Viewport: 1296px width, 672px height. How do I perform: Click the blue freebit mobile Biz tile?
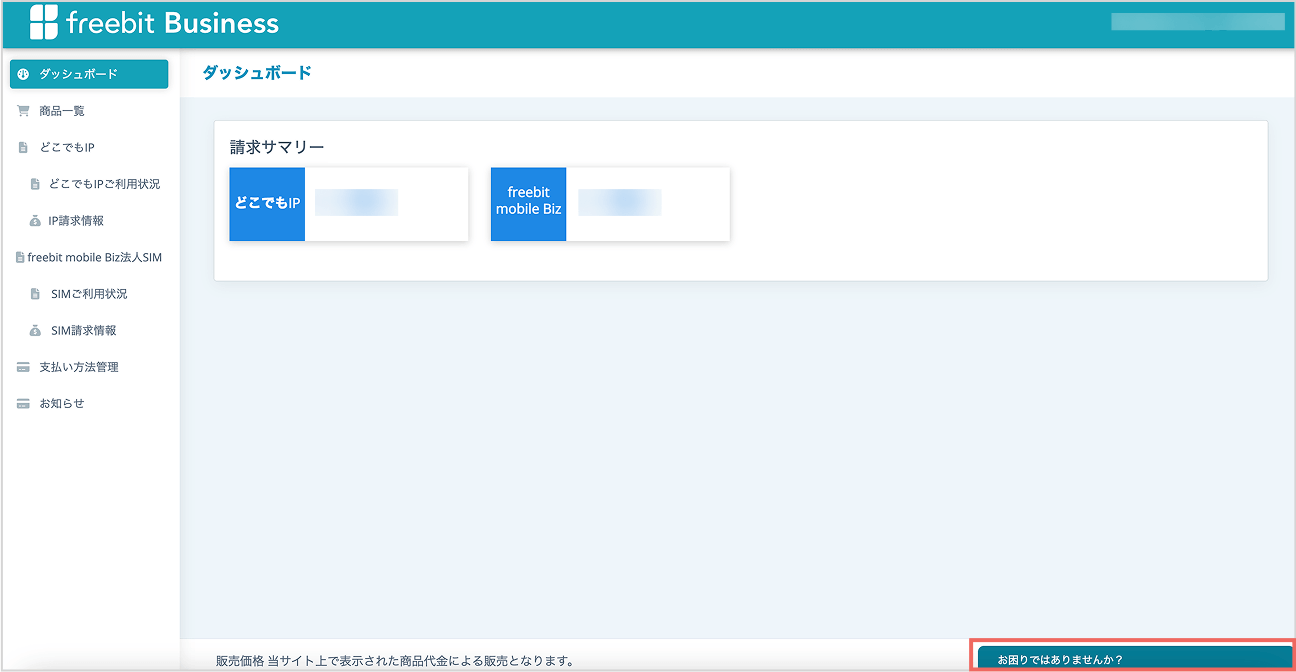pos(528,204)
